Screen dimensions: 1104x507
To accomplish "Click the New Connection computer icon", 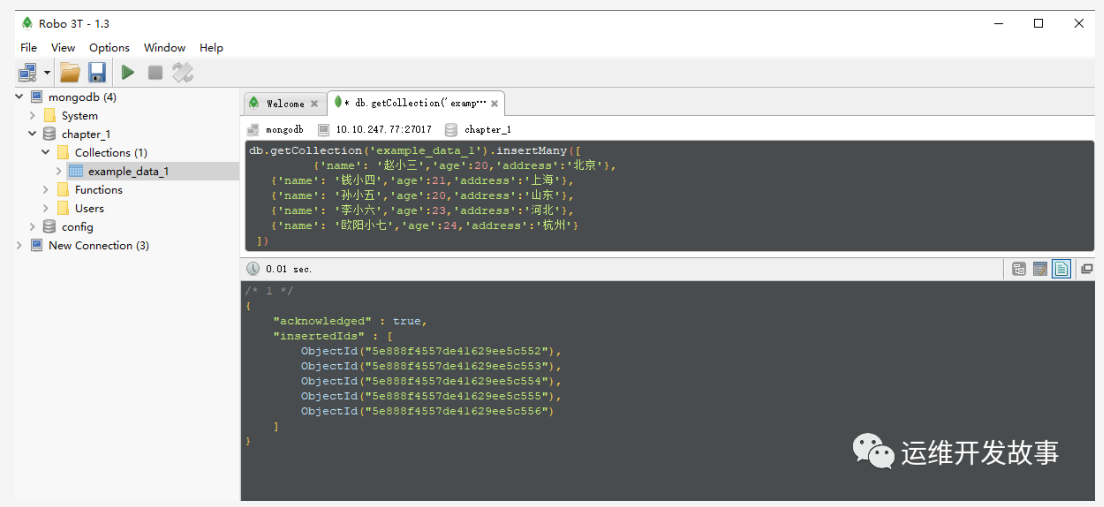I will [x=36, y=246].
